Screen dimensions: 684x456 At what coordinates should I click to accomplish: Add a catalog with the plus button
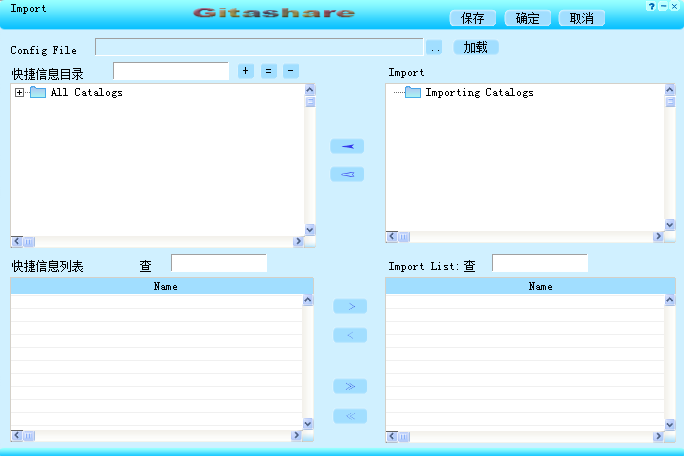[246, 71]
